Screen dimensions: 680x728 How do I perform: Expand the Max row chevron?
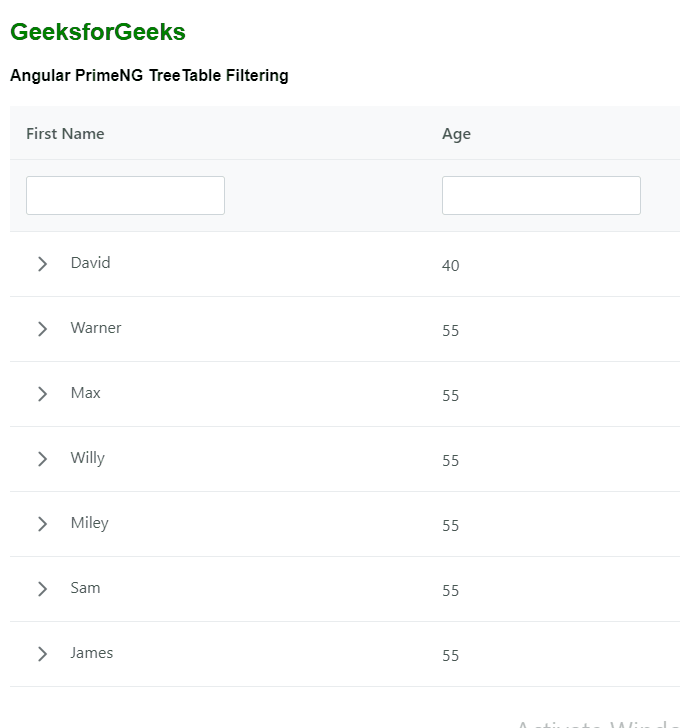point(42,394)
